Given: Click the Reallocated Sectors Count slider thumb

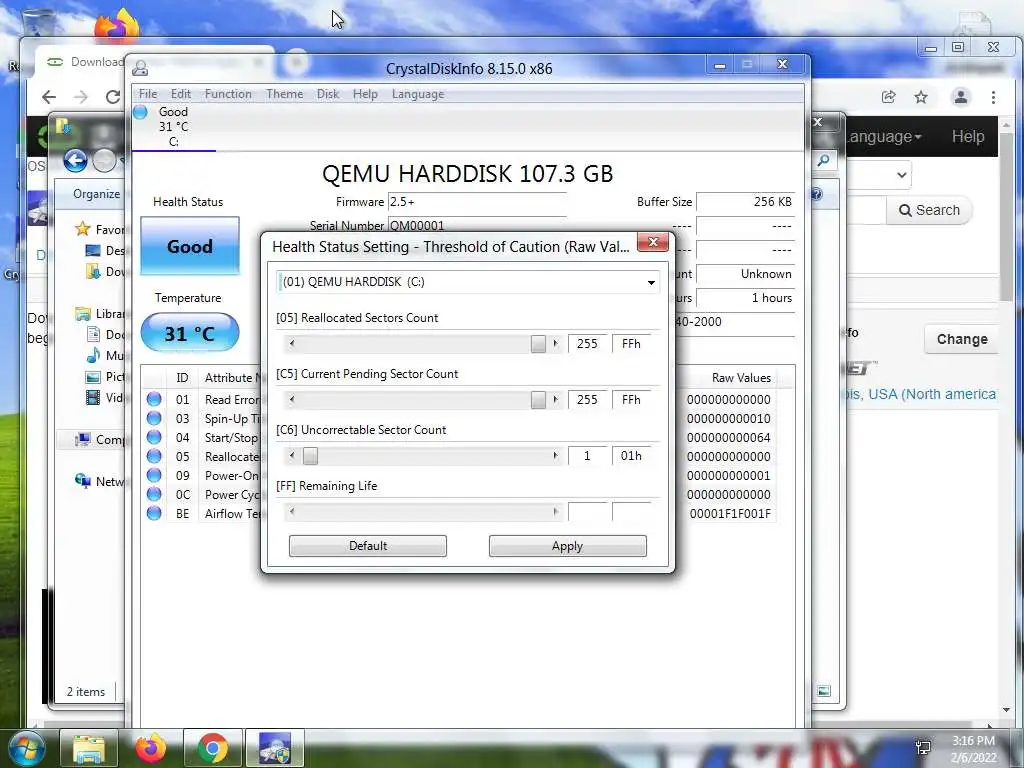Looking at the screenshot, I should pos(538,344).
